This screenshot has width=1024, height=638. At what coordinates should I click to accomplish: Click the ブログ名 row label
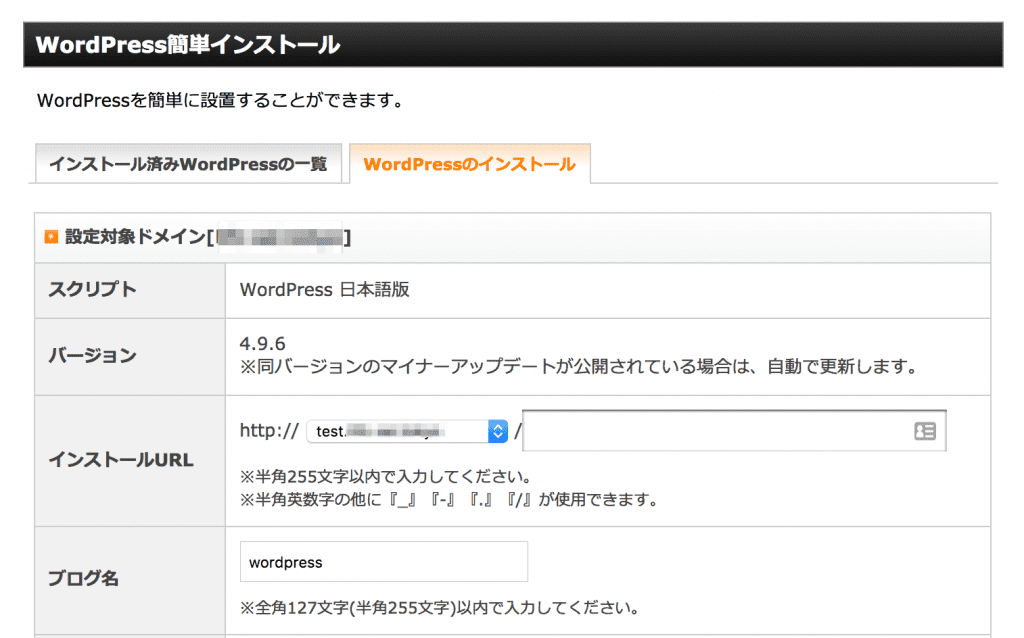click(x=84, y=579)
